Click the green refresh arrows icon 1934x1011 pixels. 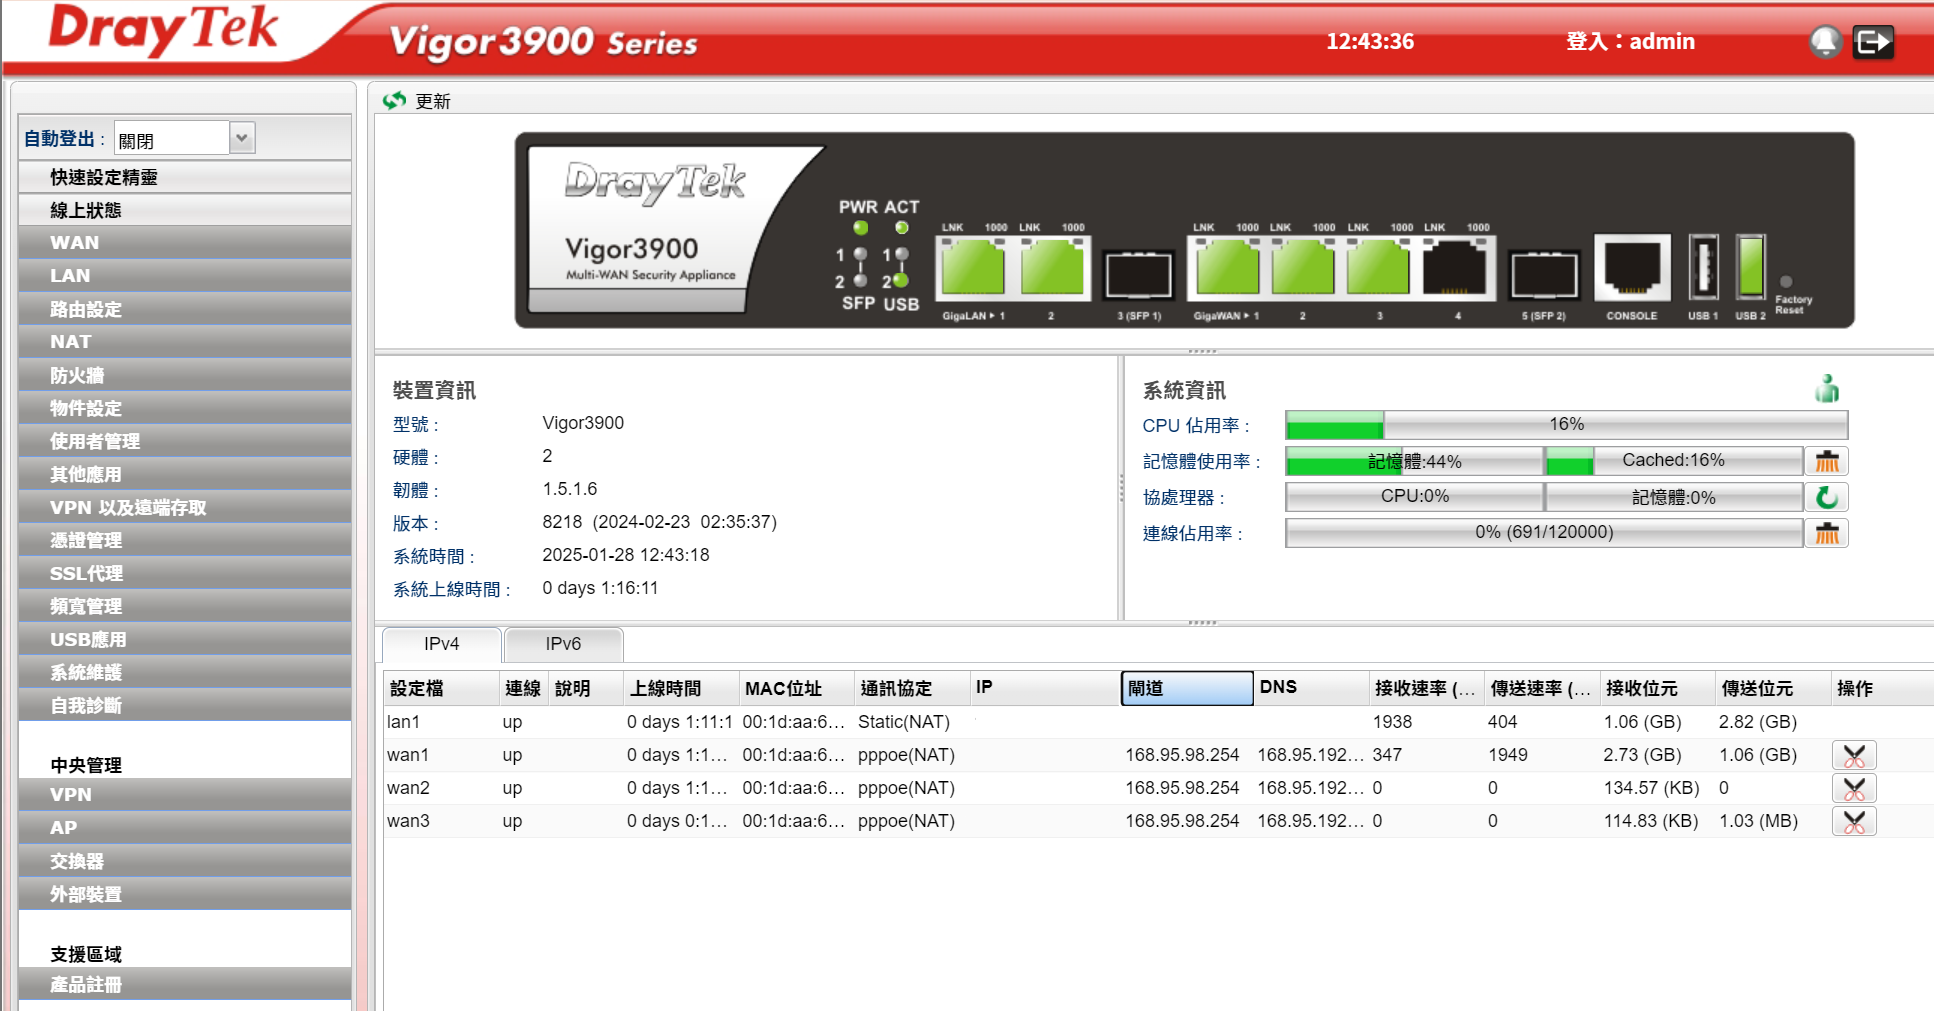[394, 100]
